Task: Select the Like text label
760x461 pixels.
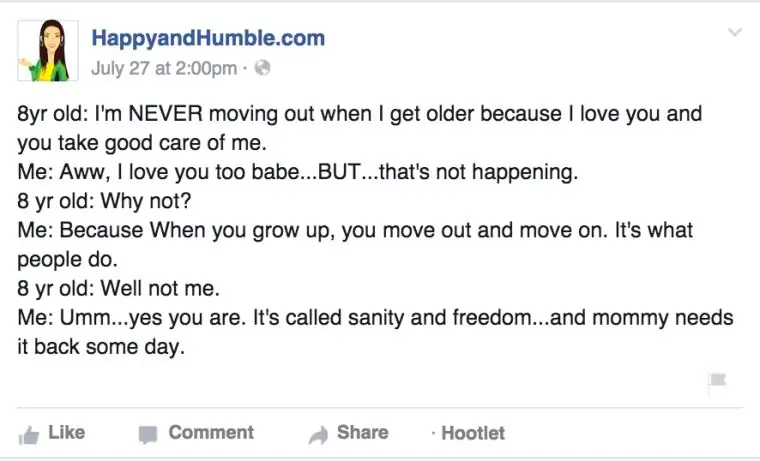Action: tap(67, 432)
